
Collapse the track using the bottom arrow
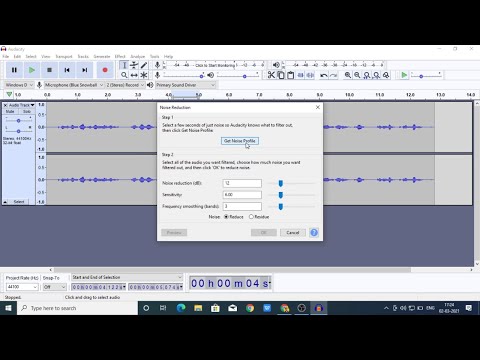tap(5, 202)
